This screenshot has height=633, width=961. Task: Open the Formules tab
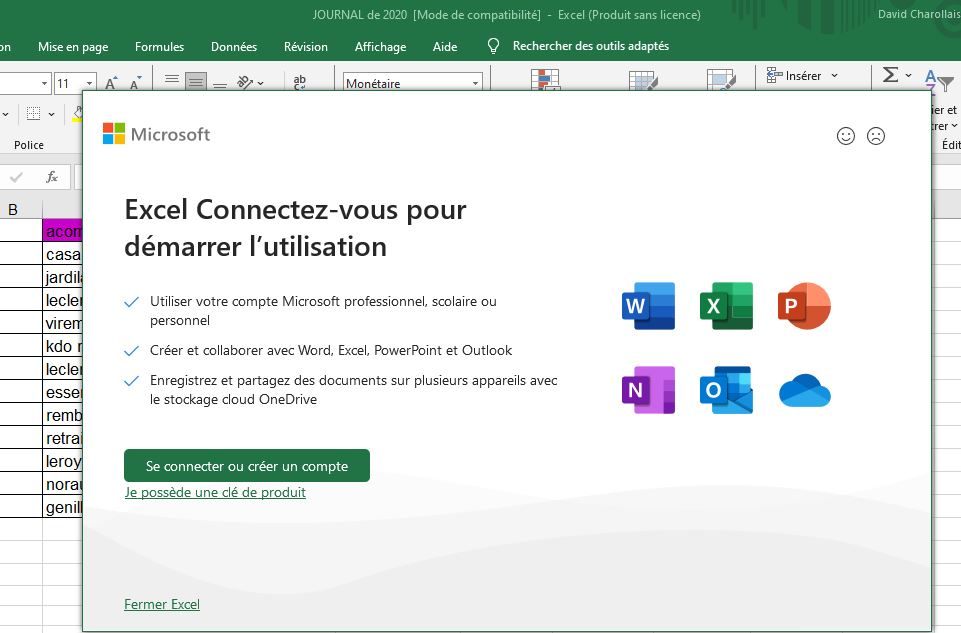click(x=159, y=47)
